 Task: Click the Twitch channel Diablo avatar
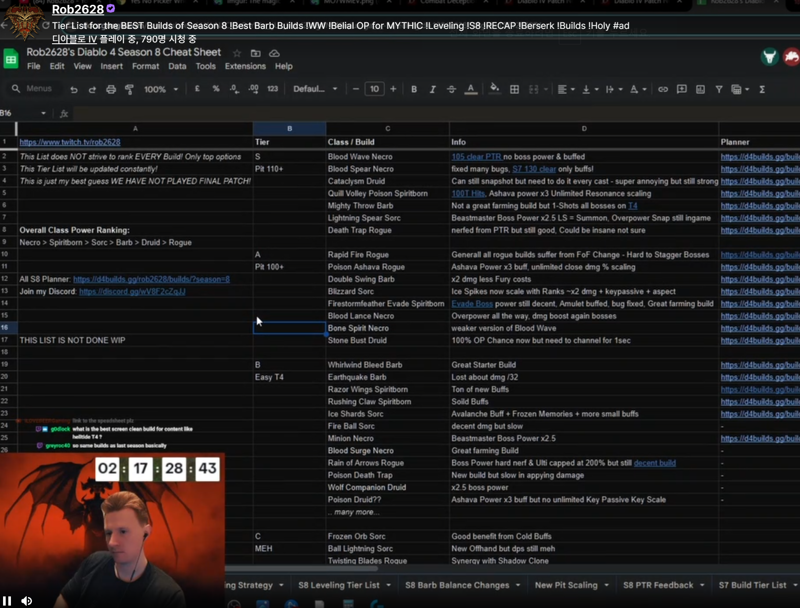click(23, 21)
